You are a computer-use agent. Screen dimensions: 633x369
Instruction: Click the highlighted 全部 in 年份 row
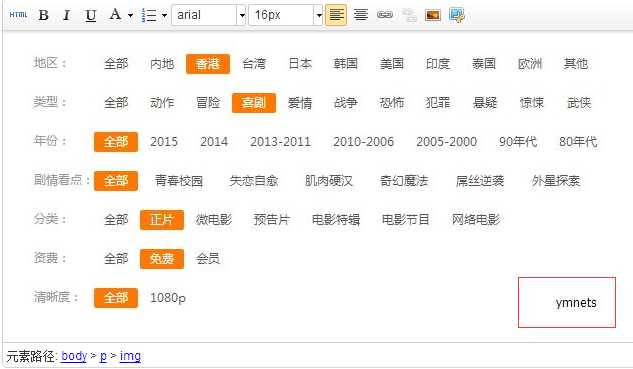point(116,142)
